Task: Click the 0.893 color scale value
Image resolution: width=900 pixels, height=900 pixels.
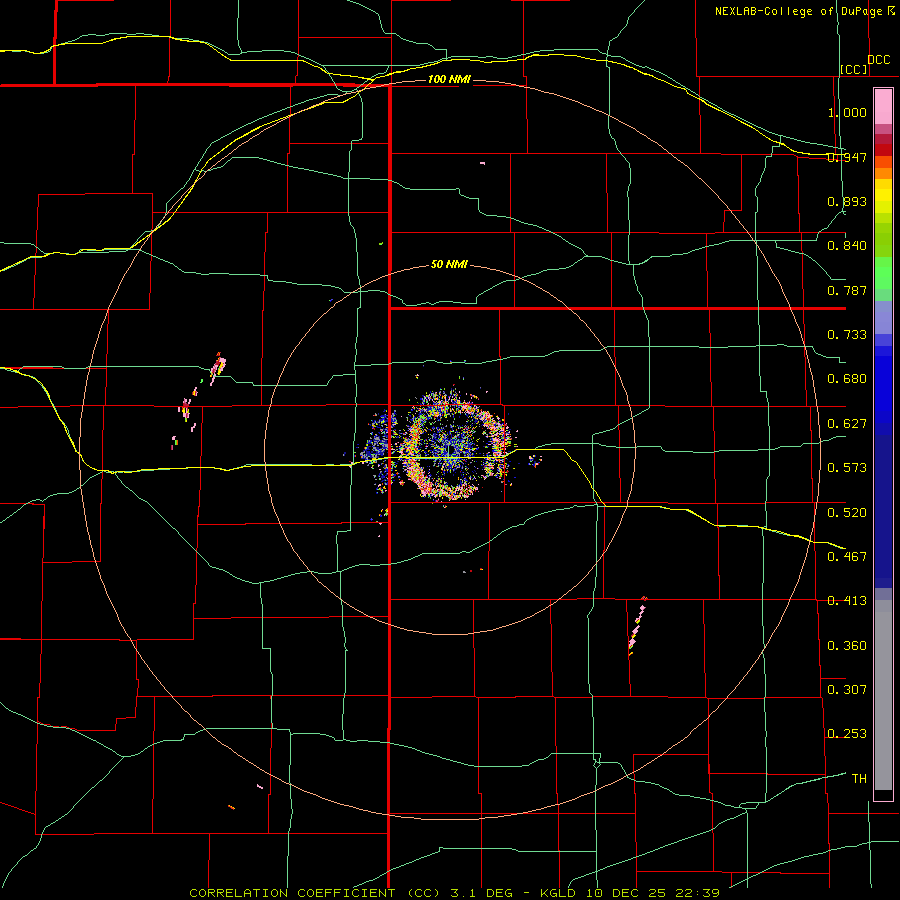Action: point(847,201)
